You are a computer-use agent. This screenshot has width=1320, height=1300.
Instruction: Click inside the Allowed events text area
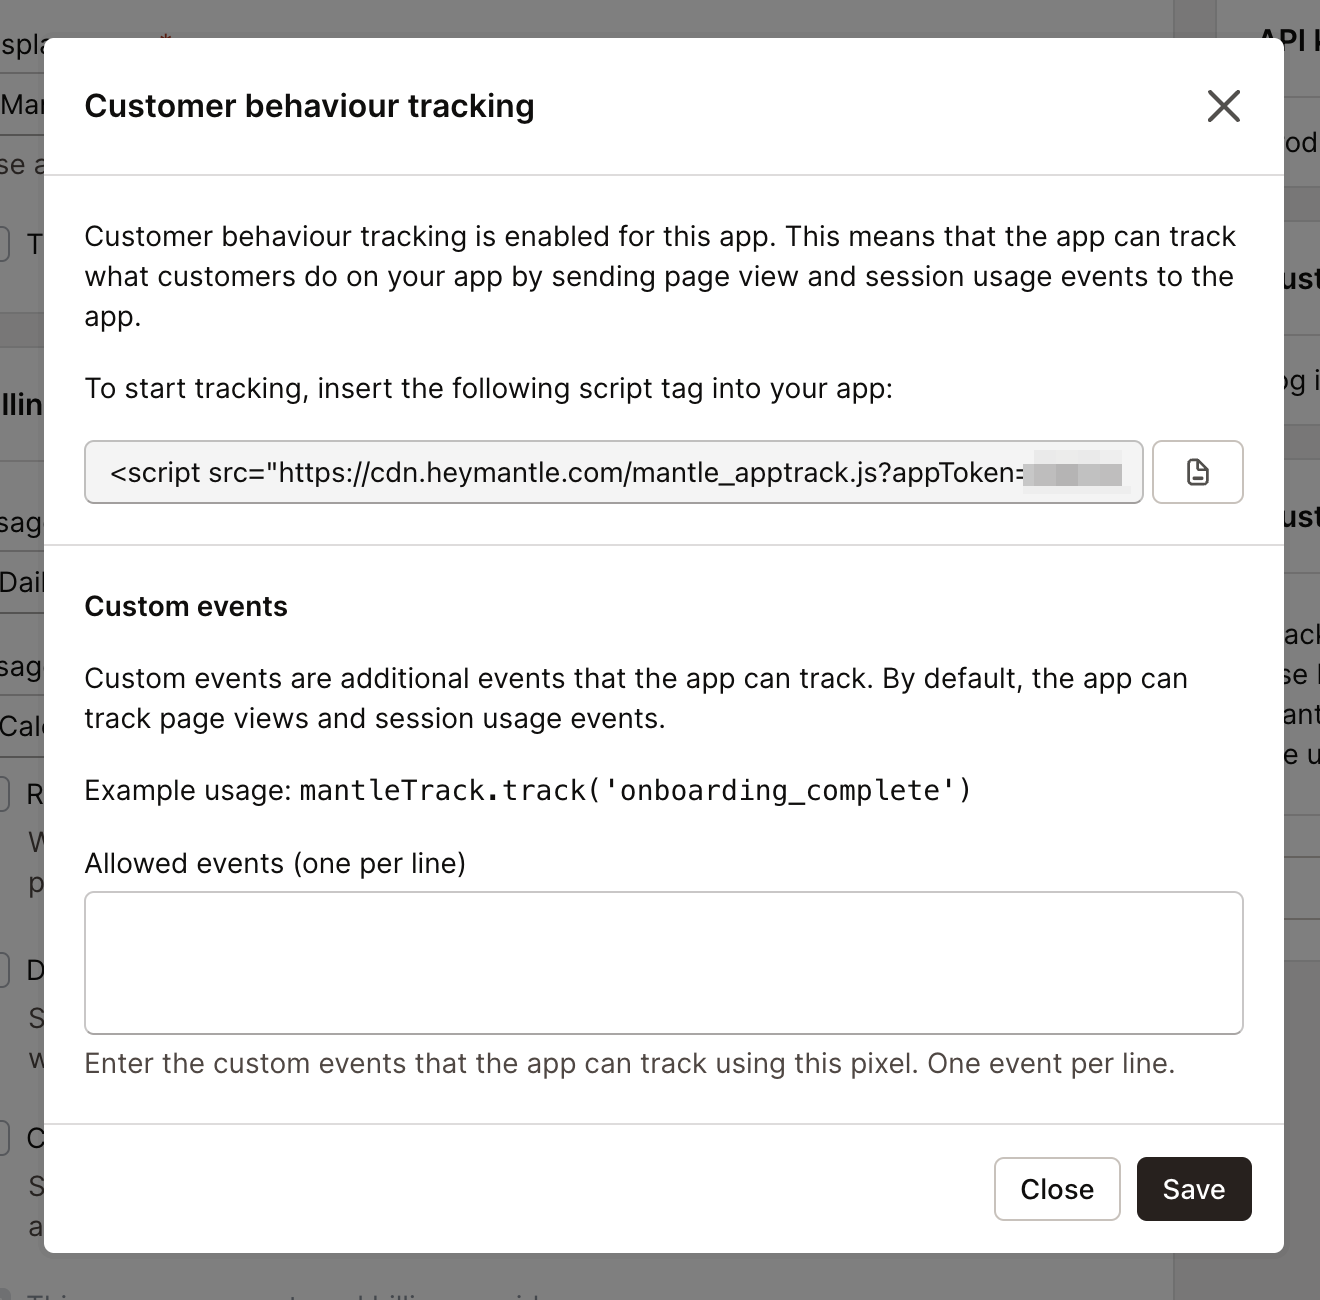click(x=663, y=960)
